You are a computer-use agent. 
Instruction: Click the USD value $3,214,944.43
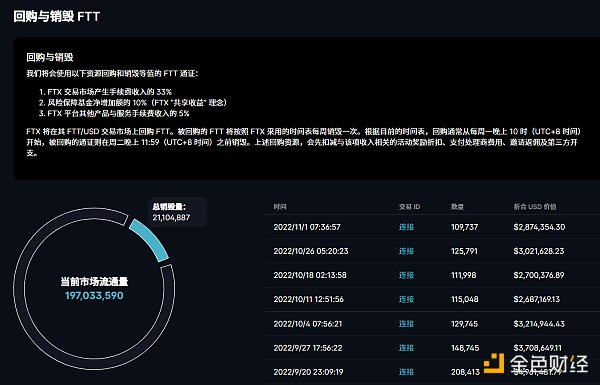click(x=539, y=324)
